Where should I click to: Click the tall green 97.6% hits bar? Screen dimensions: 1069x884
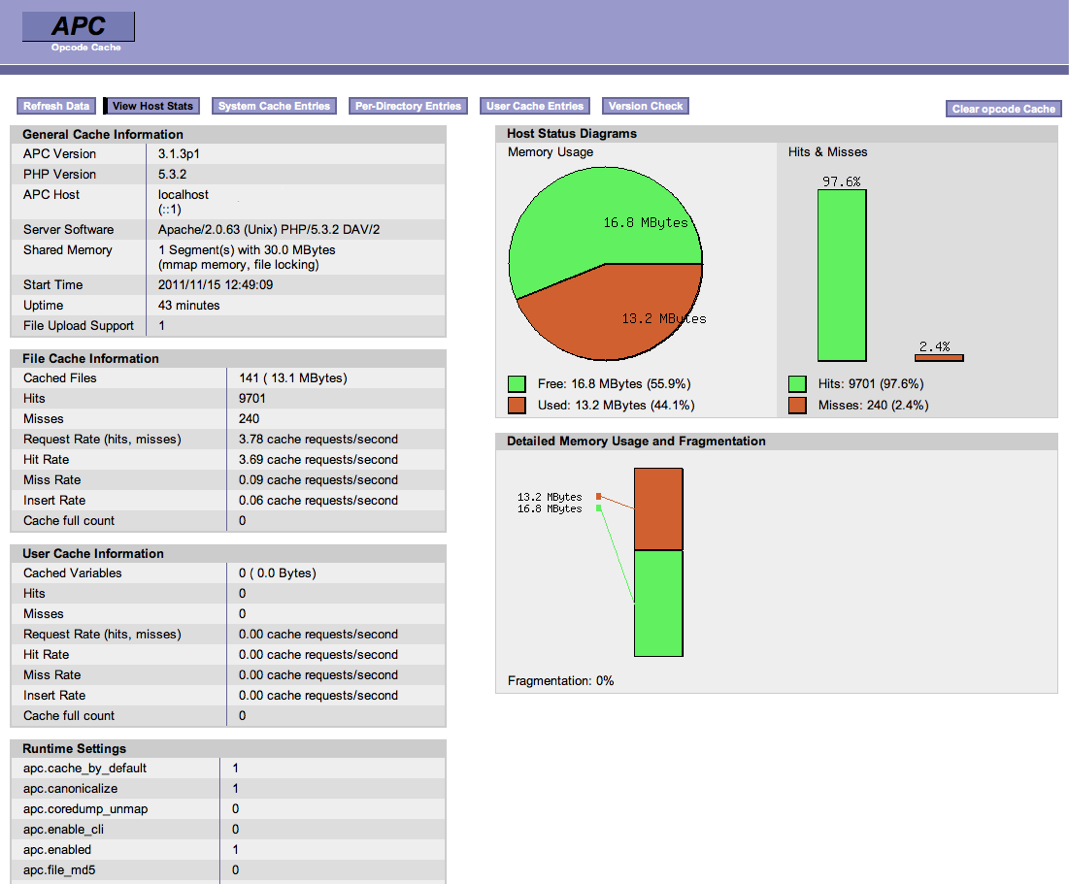[x=842, y=275]
